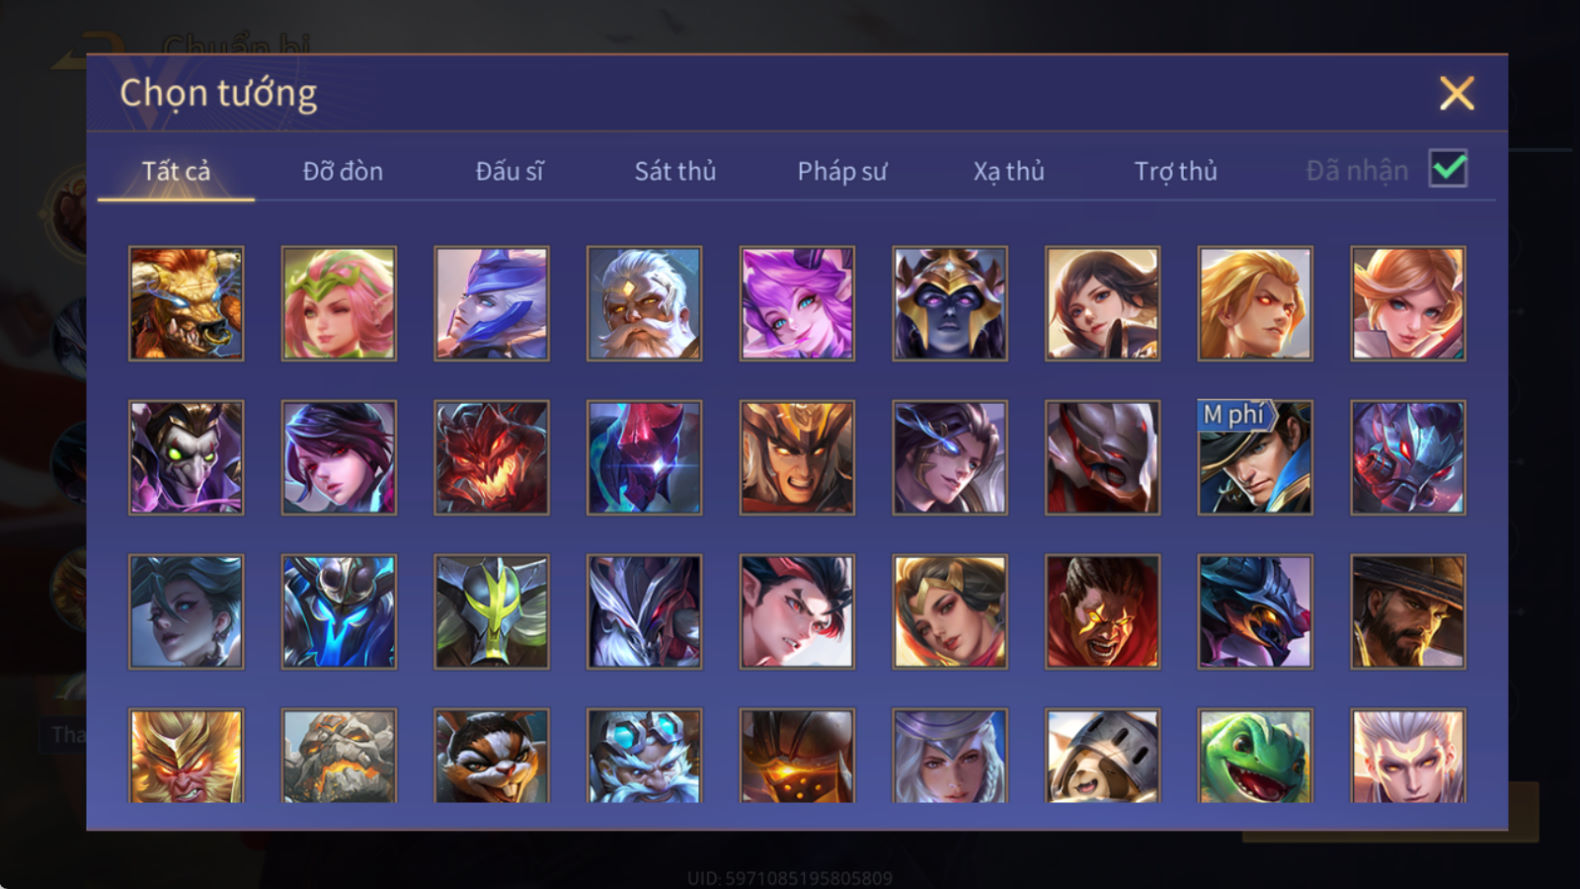This screenshot has height=889, width=1580.
Task: Switch to the Đỡ đòn tab
Action: pos(343,171)
